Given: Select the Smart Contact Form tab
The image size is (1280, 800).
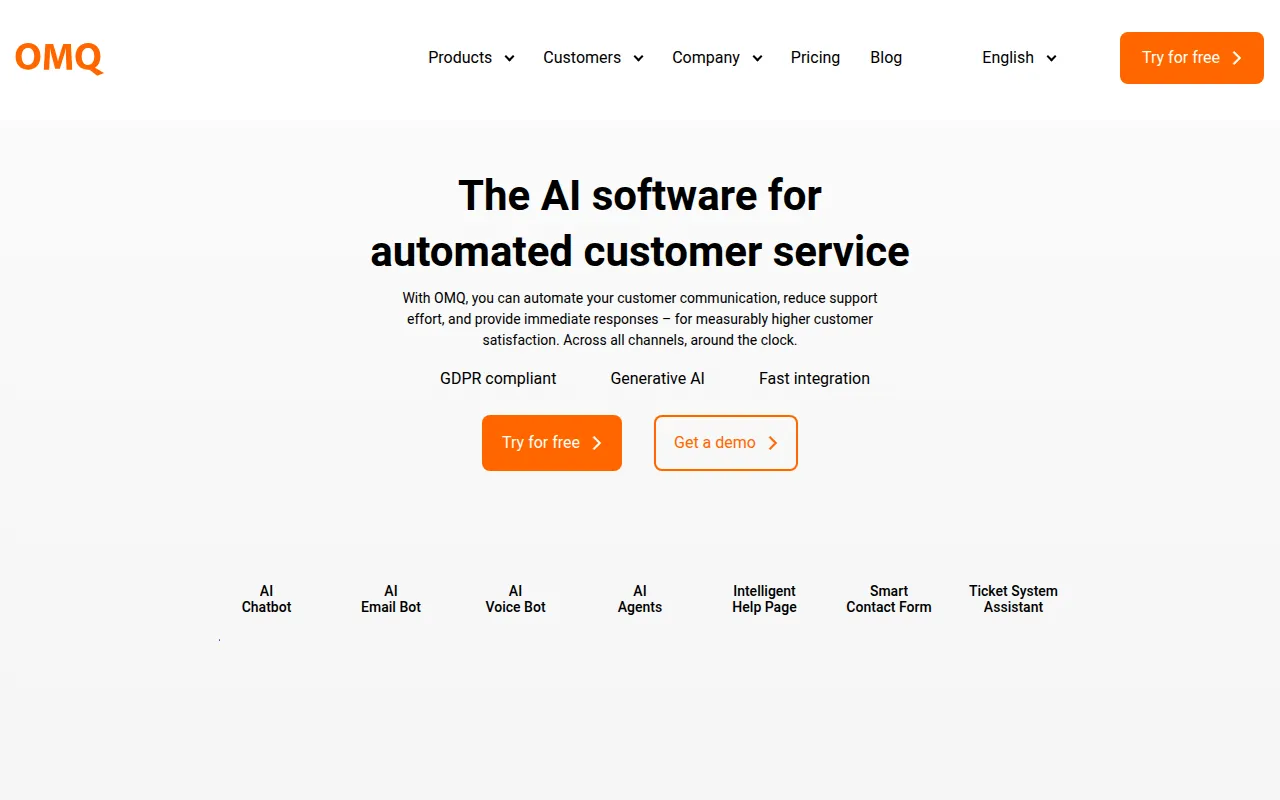Looking at the screenshot, I should click(x=889, y=599).
